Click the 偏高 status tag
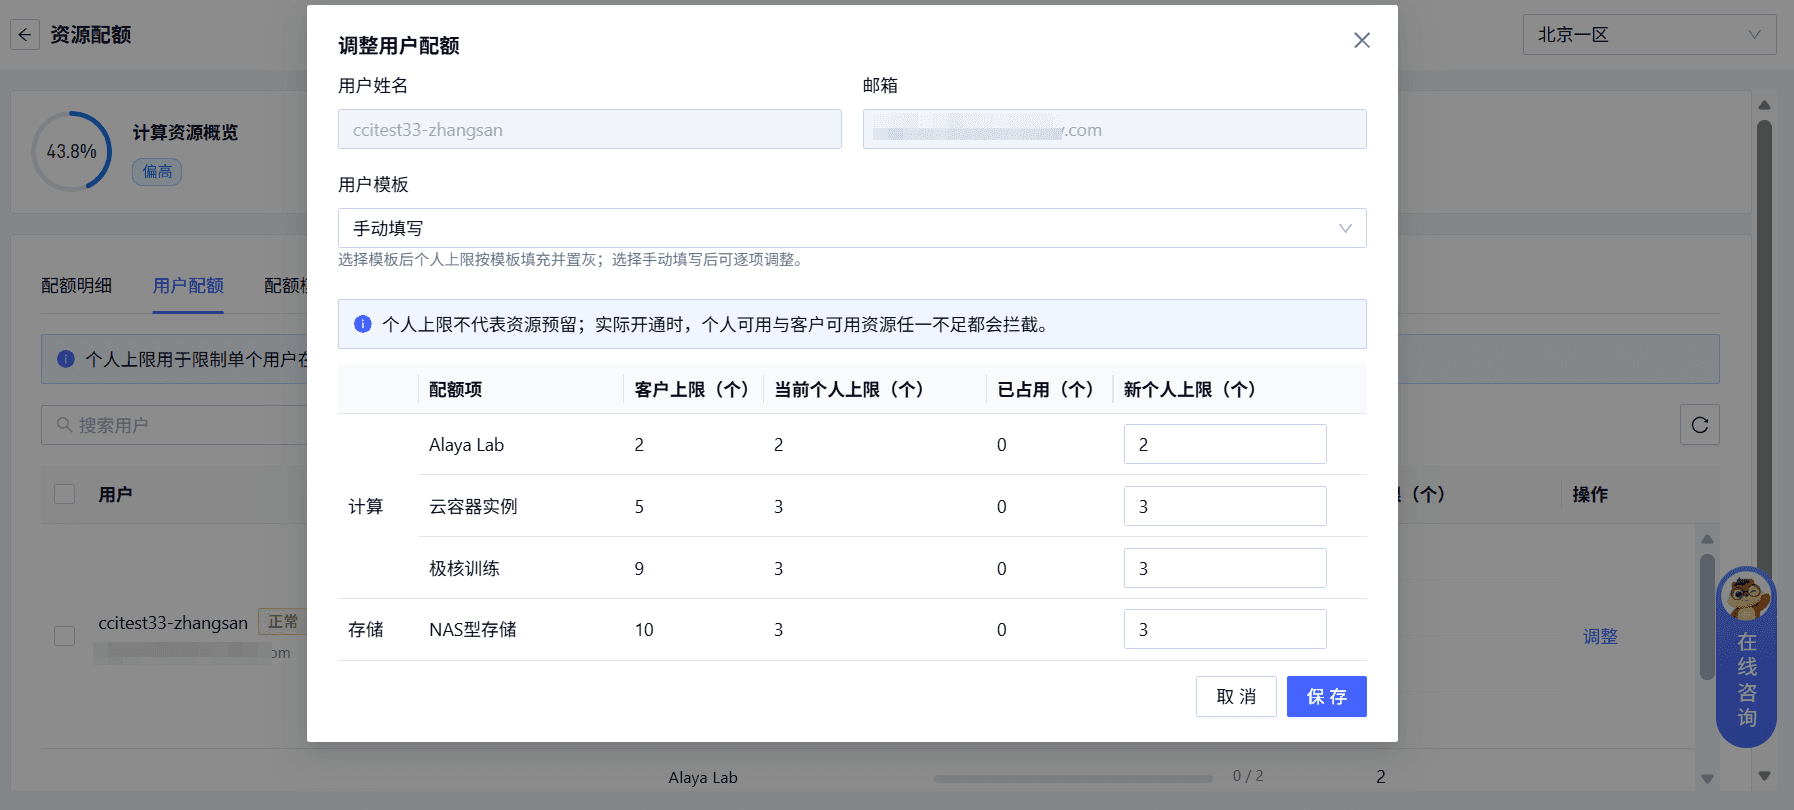Screen dimensions: 1794x810 tap(157, 172)
